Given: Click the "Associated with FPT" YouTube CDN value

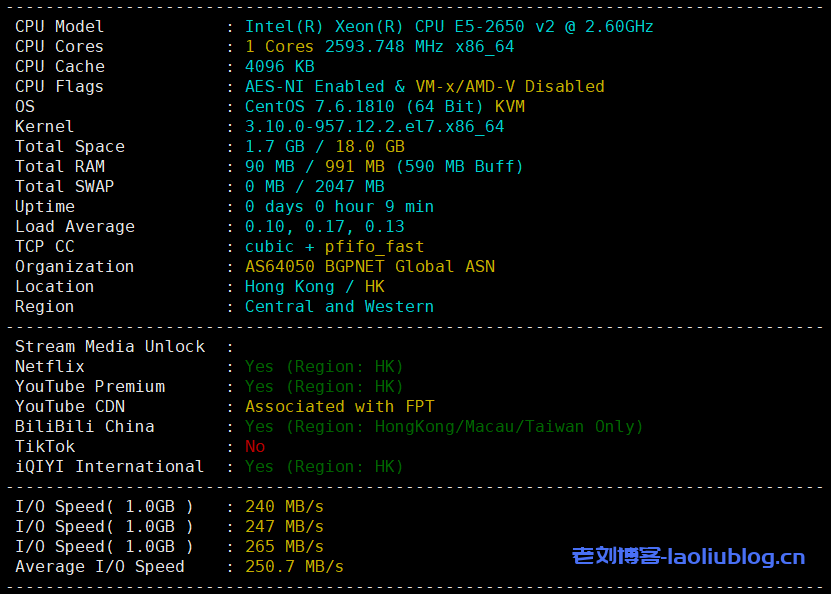Looking at the screenshot, I should pyautogui.click(x=339, y=407).
